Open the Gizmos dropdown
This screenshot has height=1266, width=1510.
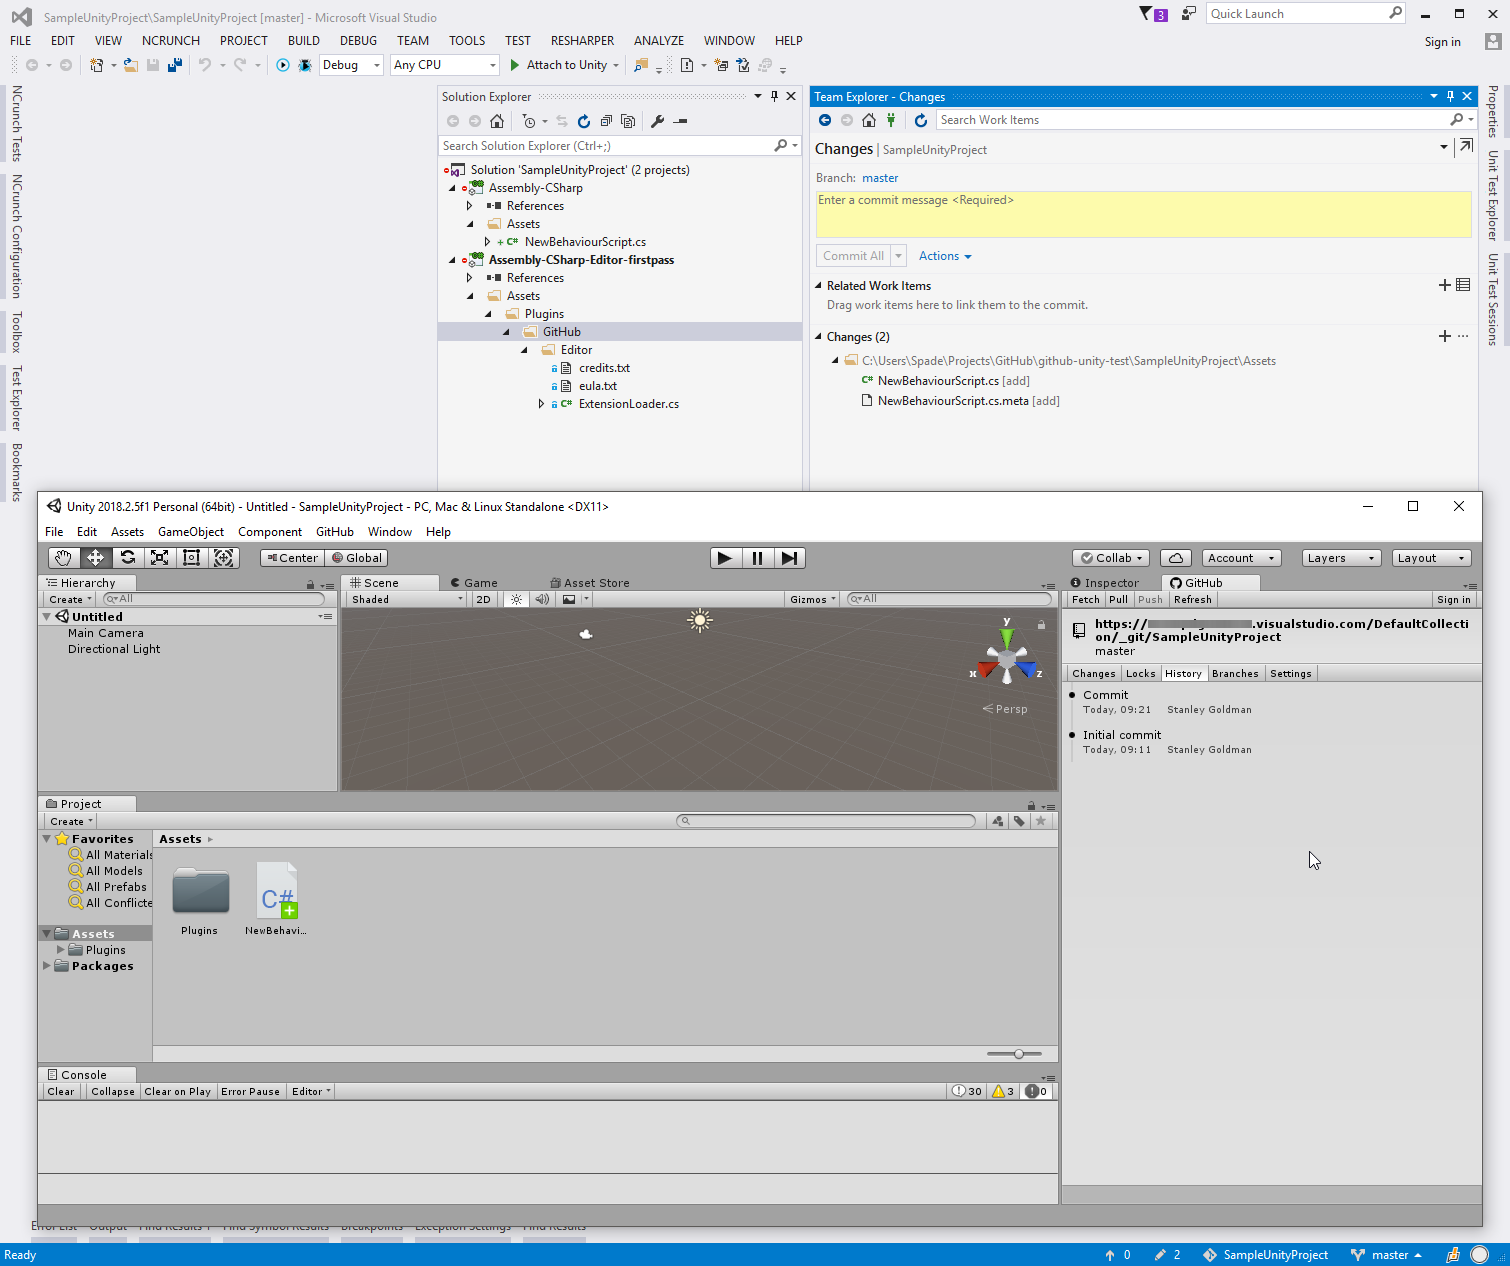pyautogui.click(x=813, y=600)
